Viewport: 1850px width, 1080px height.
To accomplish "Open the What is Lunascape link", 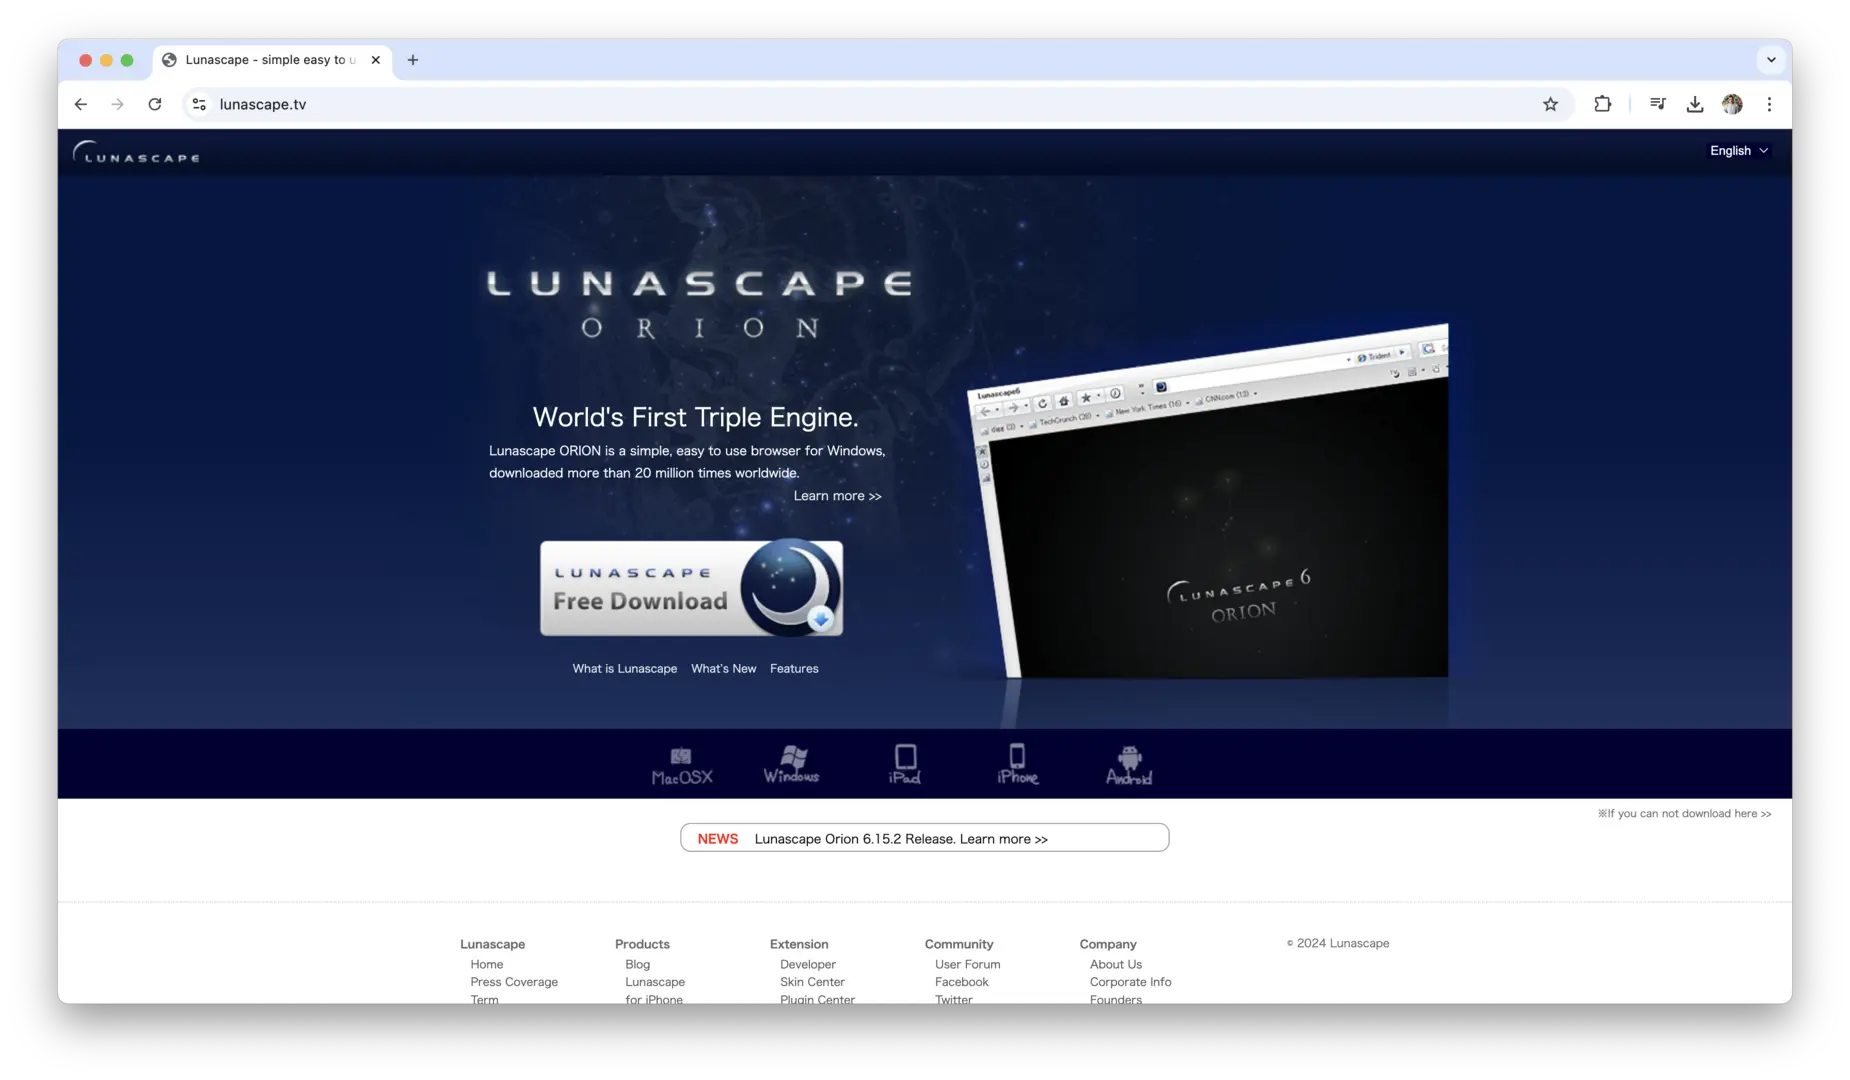I will click(x=624, y=669).
